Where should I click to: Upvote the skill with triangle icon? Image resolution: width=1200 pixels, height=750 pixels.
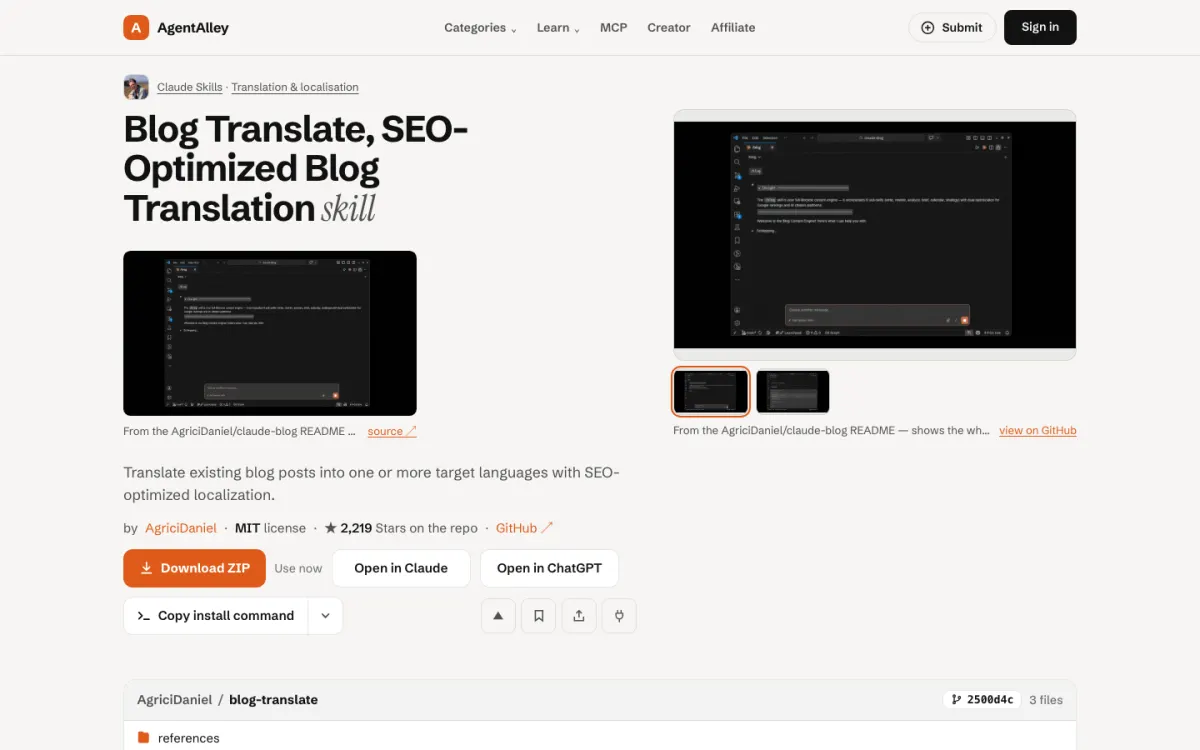pos(499,616)
